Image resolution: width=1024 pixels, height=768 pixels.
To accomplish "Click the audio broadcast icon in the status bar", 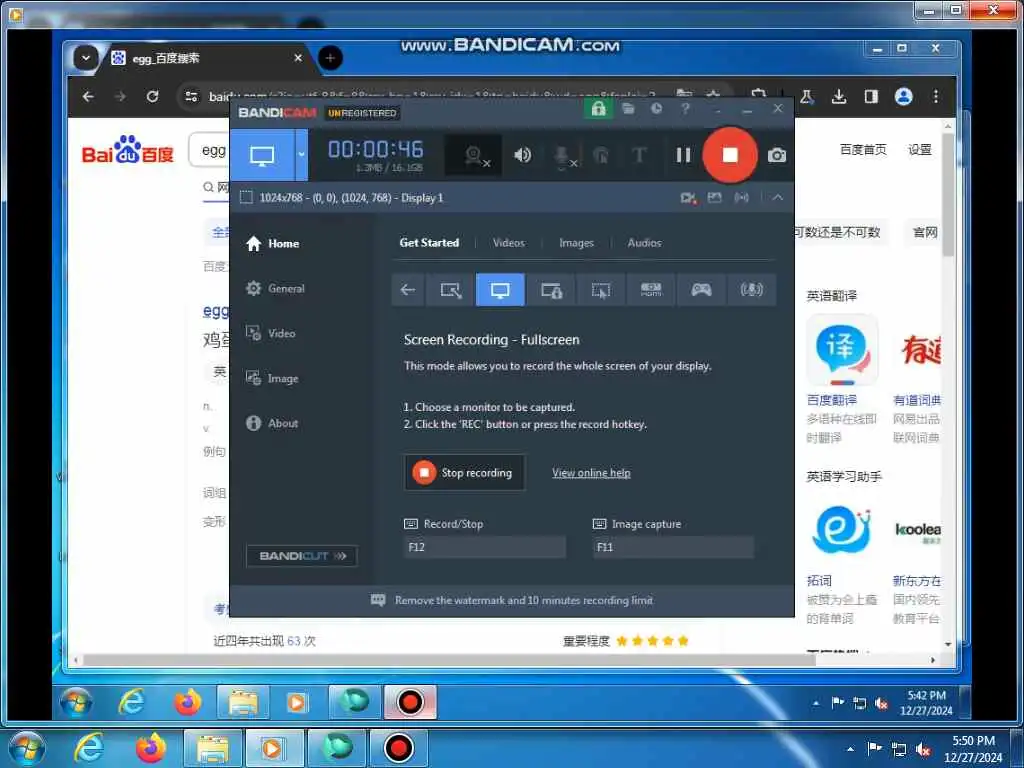I will pos(741,197).
